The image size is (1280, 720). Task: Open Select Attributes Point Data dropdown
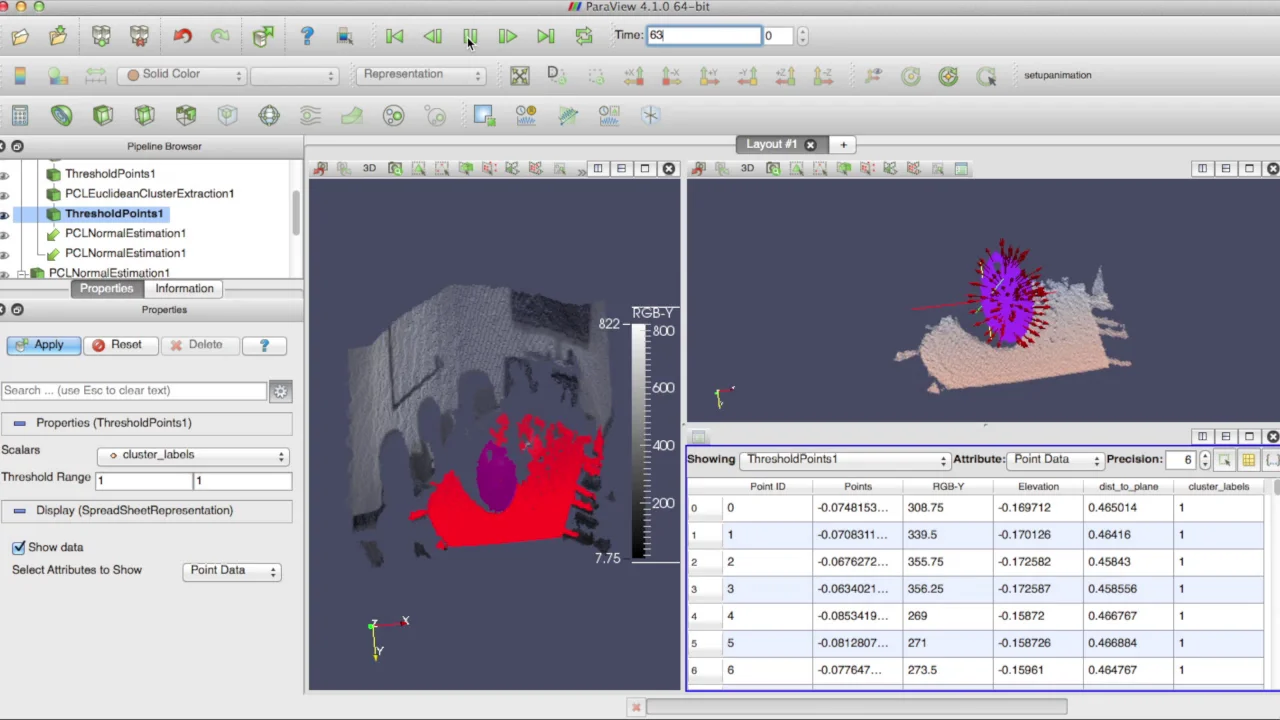point(232,571)
